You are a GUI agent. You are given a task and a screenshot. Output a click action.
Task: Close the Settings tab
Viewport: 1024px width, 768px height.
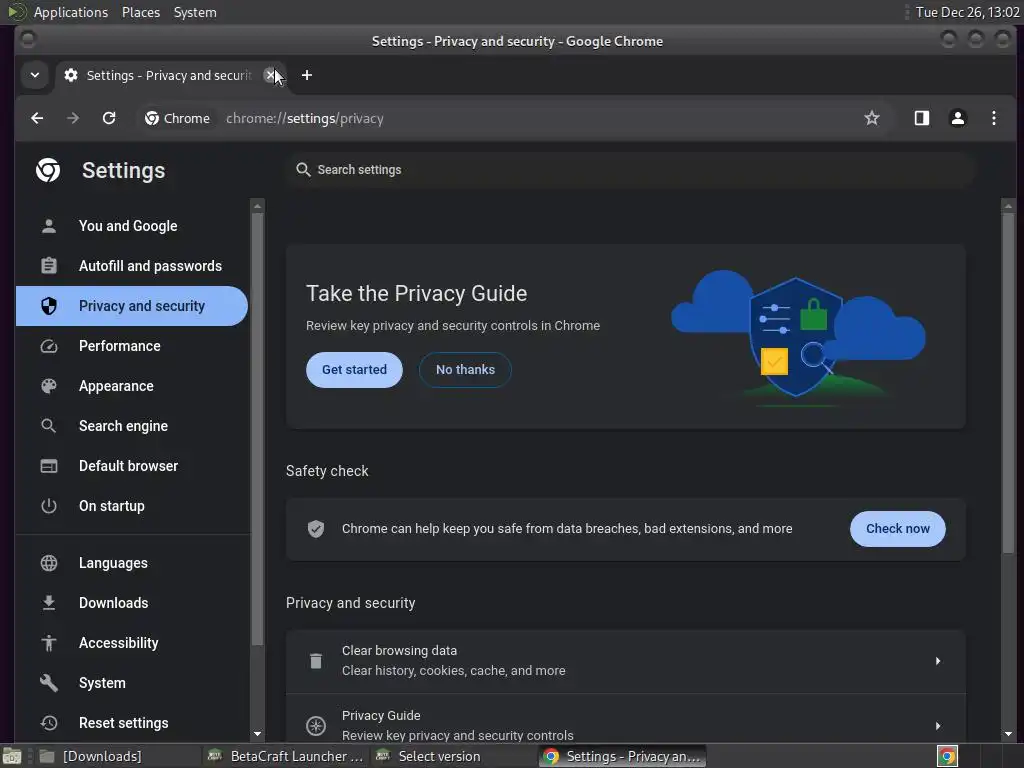point(270,75)
